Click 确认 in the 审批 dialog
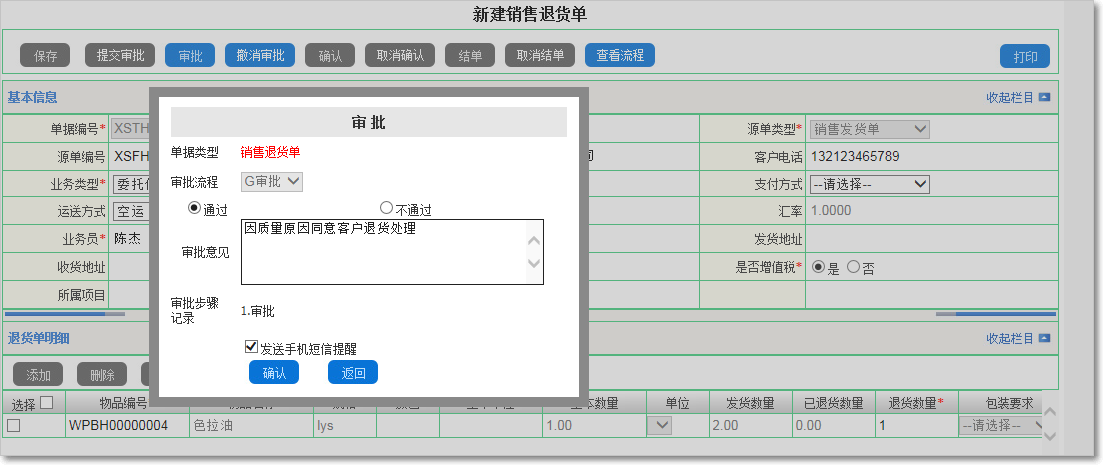This screenshot has width=1103, height=465. click(274, 373)
